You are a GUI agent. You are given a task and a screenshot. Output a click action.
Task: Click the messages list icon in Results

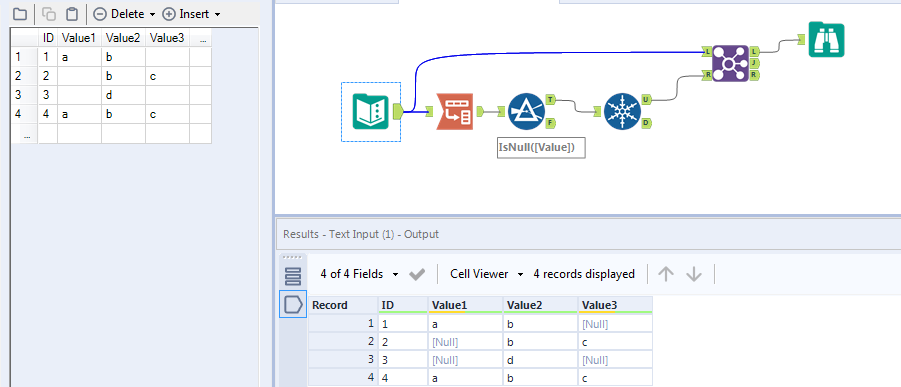click(x=293, y=277)
